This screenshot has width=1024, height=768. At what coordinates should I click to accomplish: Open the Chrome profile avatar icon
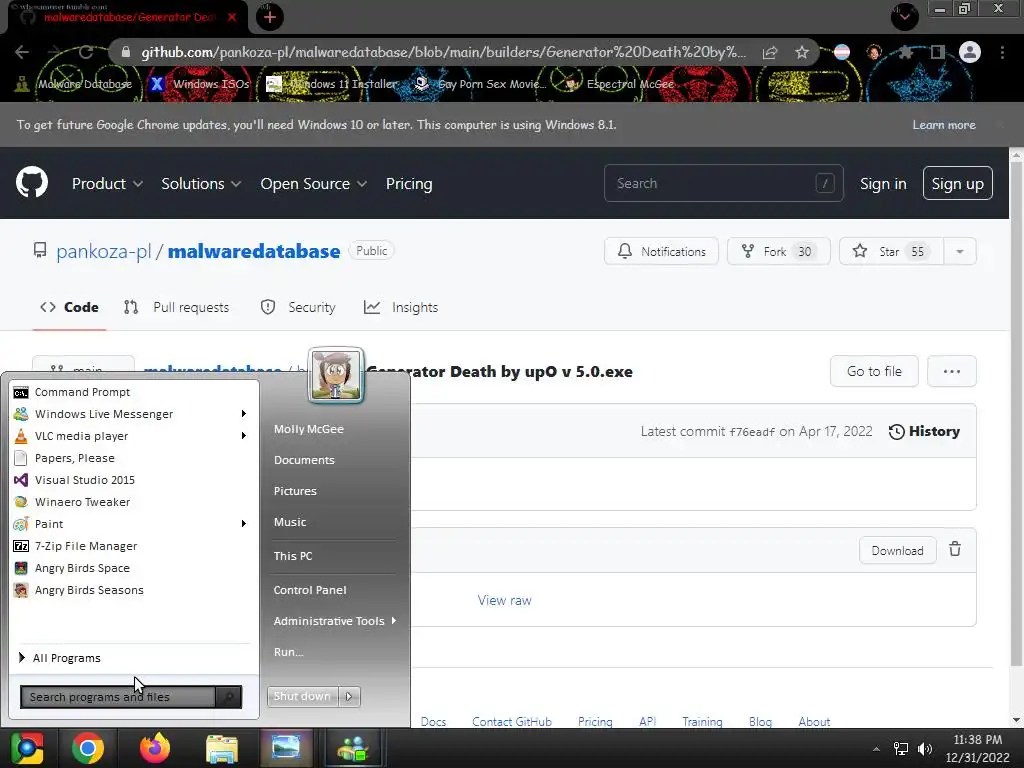point(970,52)
